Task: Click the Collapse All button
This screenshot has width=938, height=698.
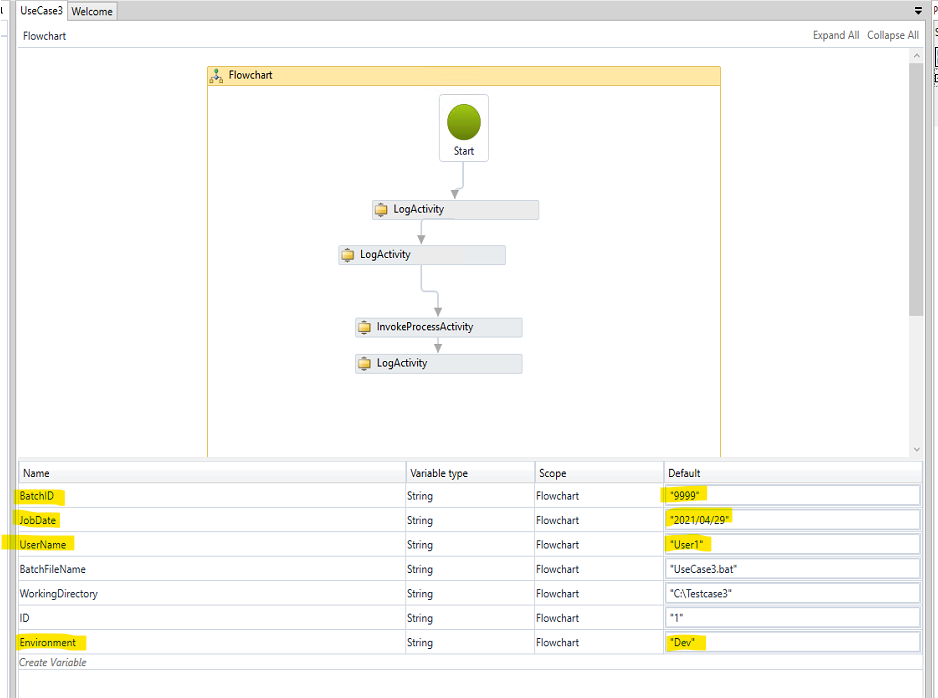Action: click(892, 35)
